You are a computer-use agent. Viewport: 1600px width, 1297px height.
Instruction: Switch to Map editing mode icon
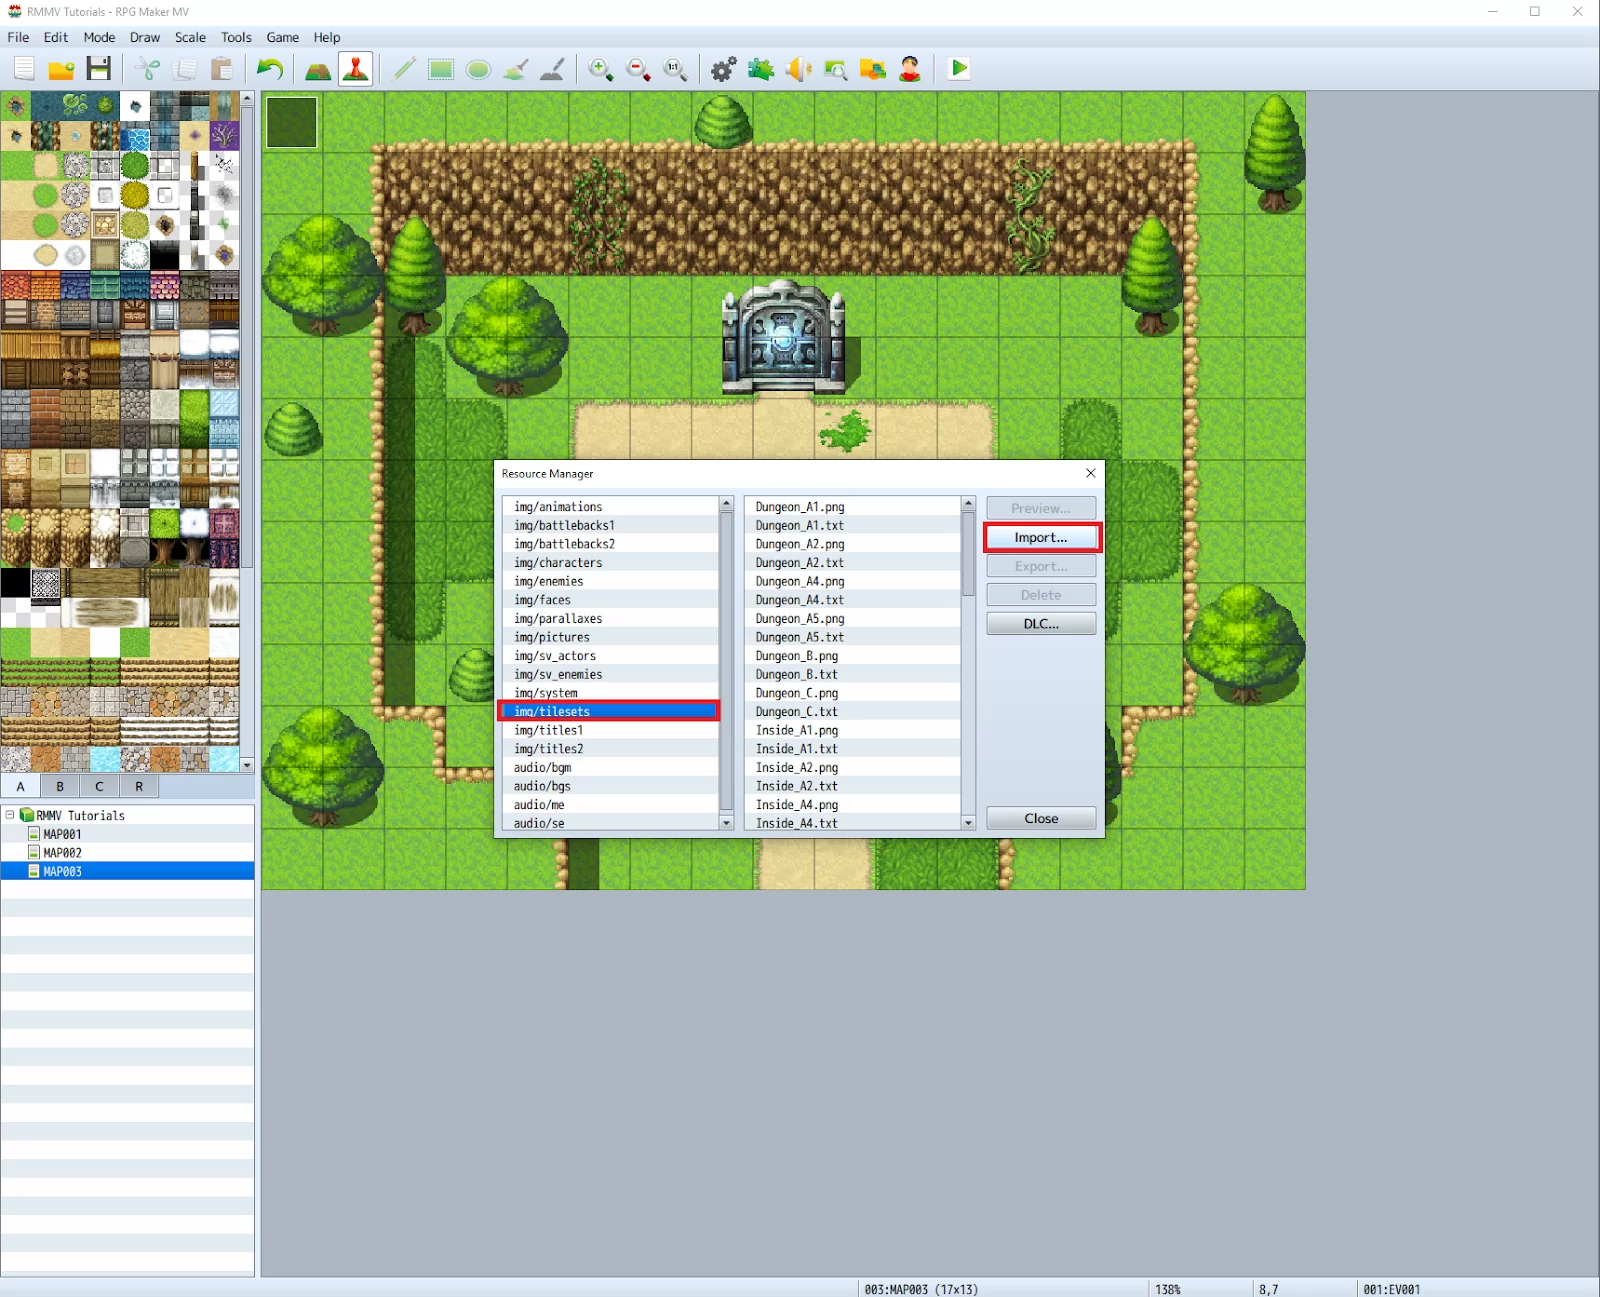318,69
